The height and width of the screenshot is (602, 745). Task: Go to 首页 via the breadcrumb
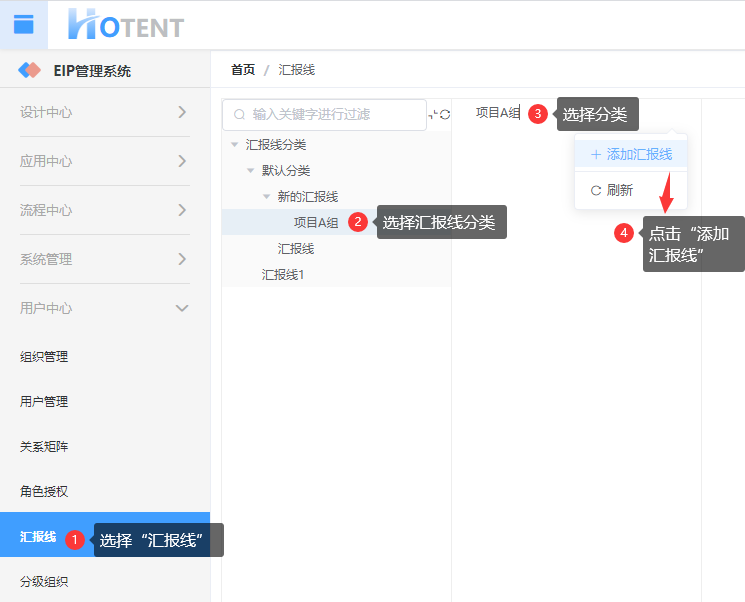243,70
